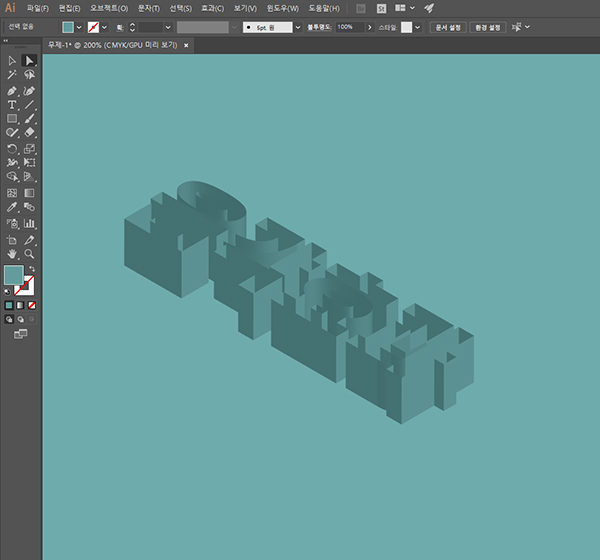Screen dimensions: 600x560
Task: Open the 스타일 graphic style dropdown
Action: click(417, 27)
